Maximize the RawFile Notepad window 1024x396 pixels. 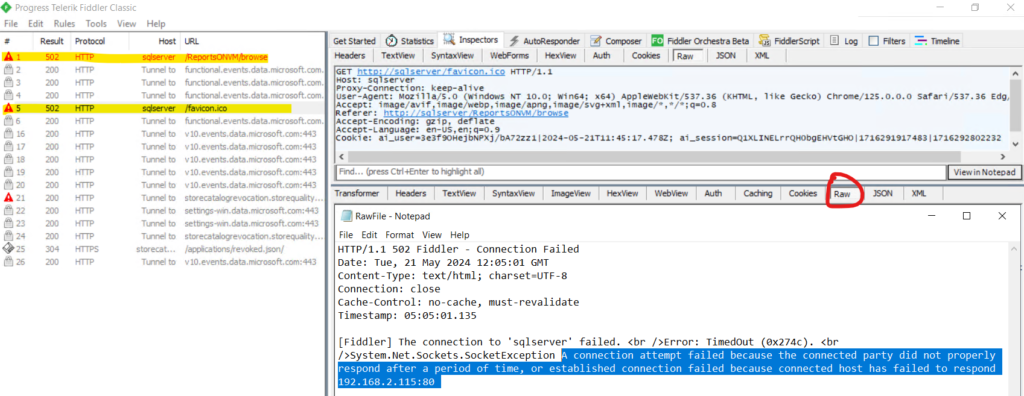coord(967,216)
